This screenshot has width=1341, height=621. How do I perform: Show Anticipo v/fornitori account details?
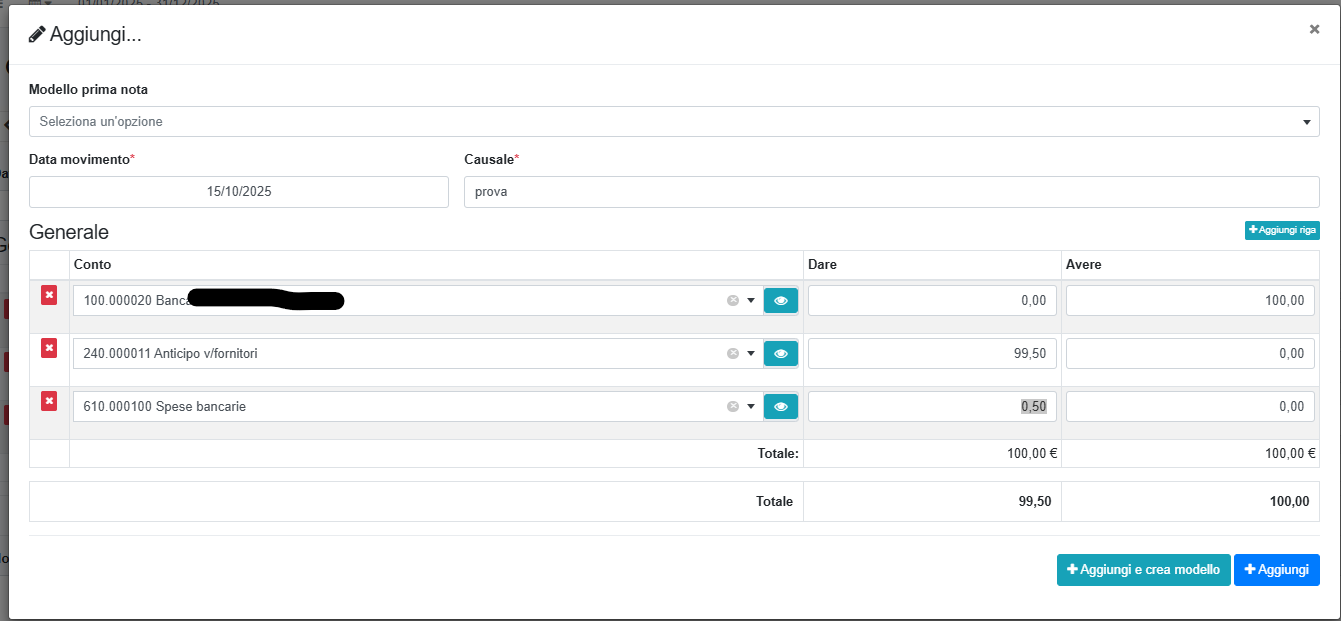tap(780, 353)
